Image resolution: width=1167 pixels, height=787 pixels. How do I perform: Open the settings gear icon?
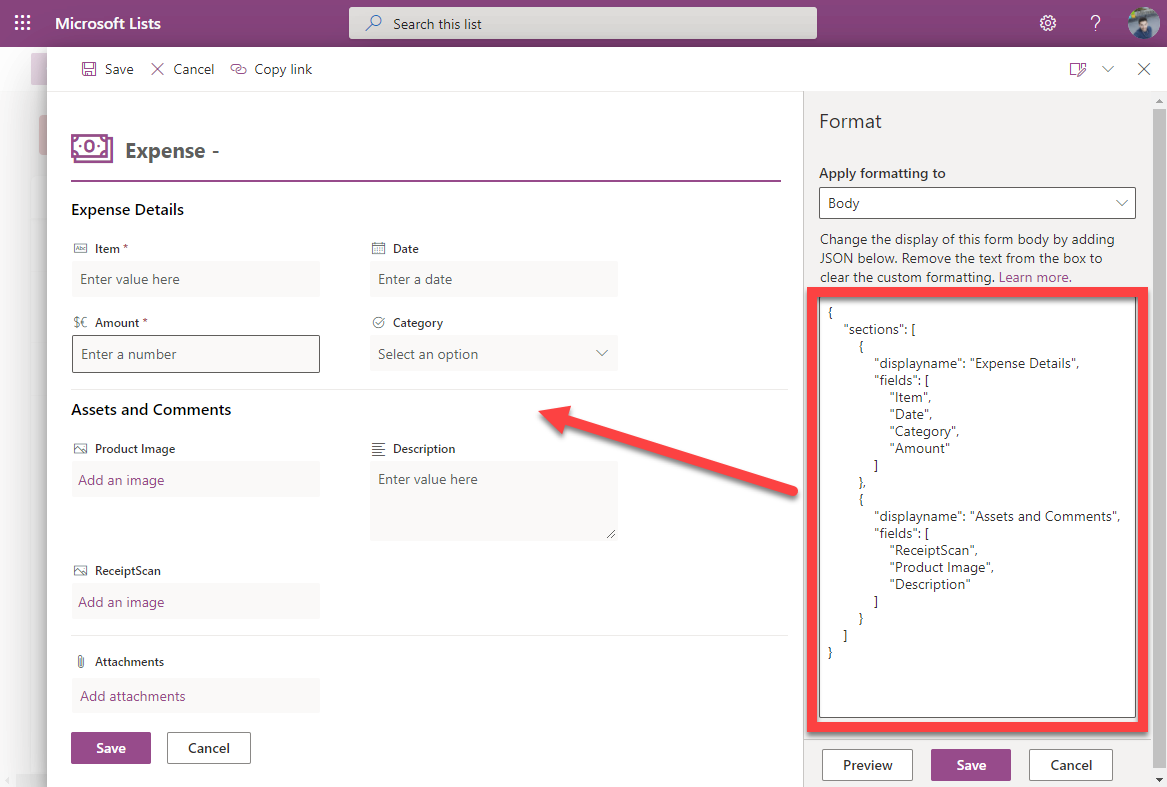coord(1048,23)
